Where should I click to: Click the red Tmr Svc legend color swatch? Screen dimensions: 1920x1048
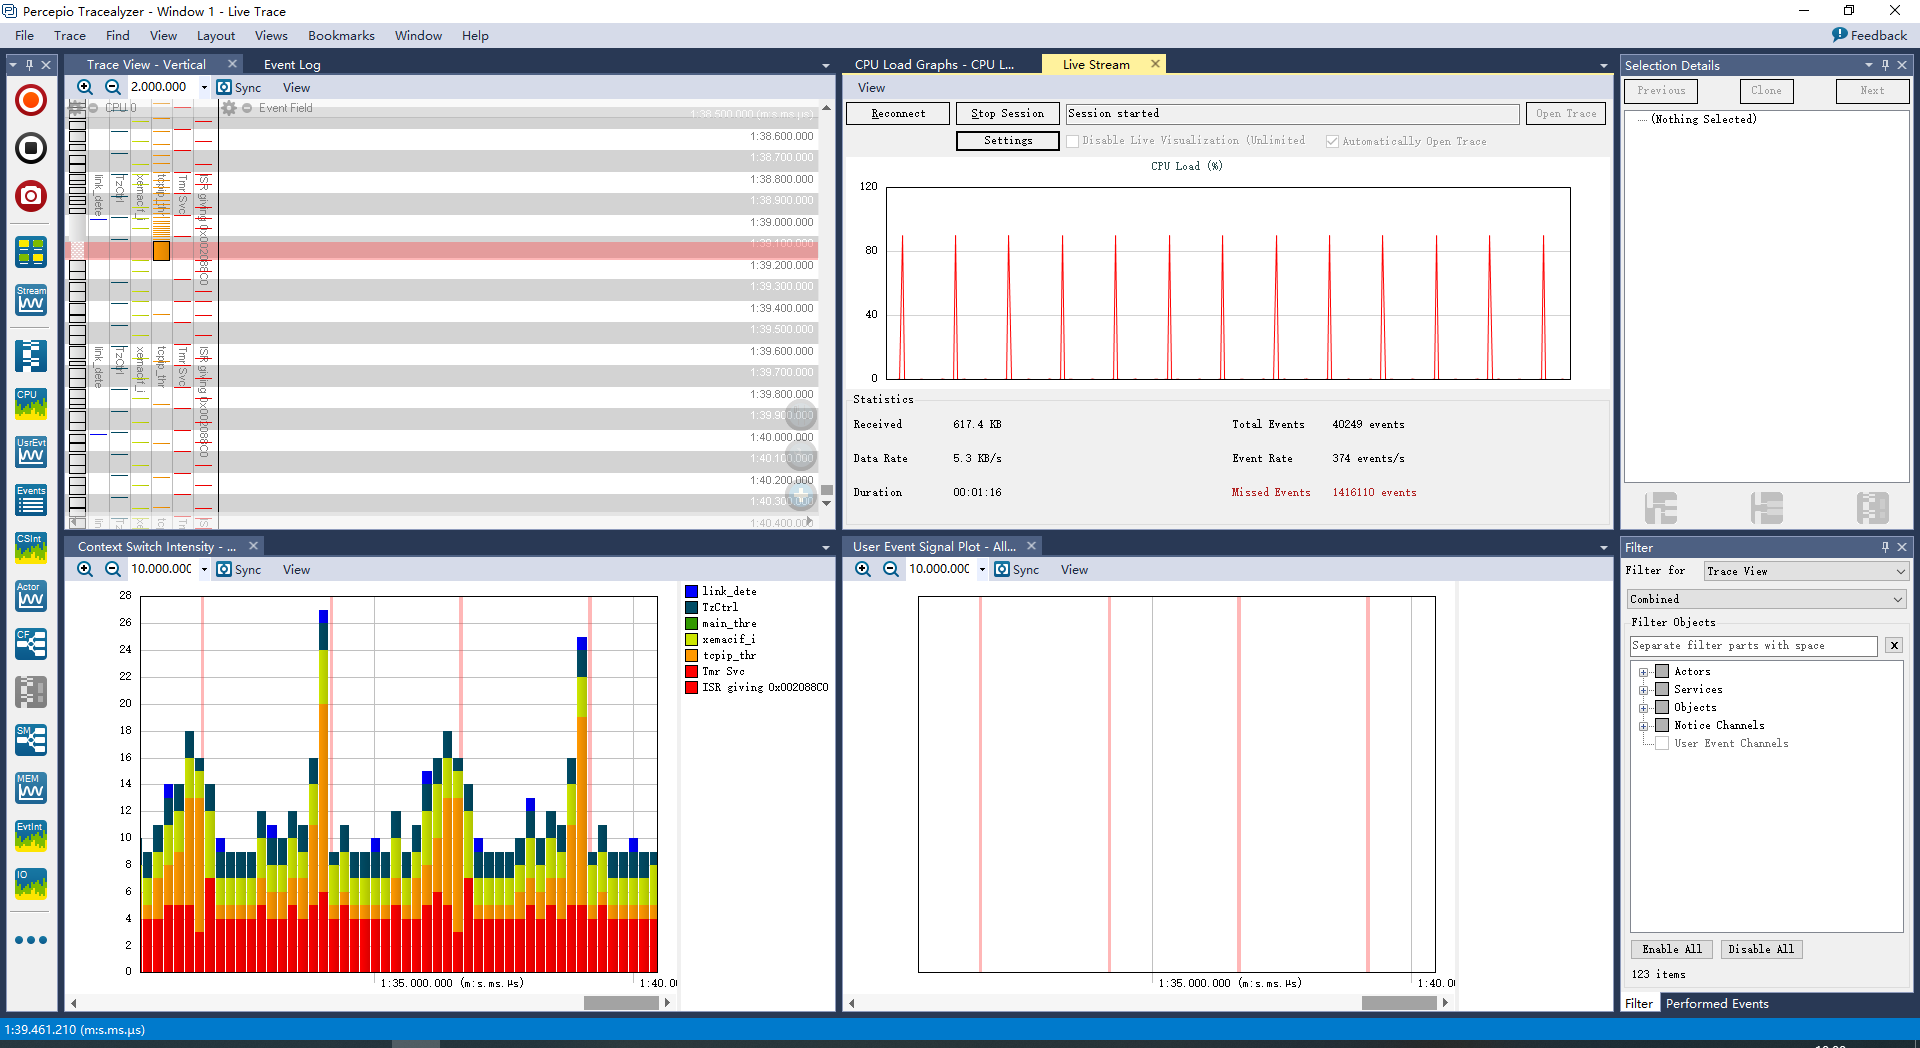(x=691, y=671)
